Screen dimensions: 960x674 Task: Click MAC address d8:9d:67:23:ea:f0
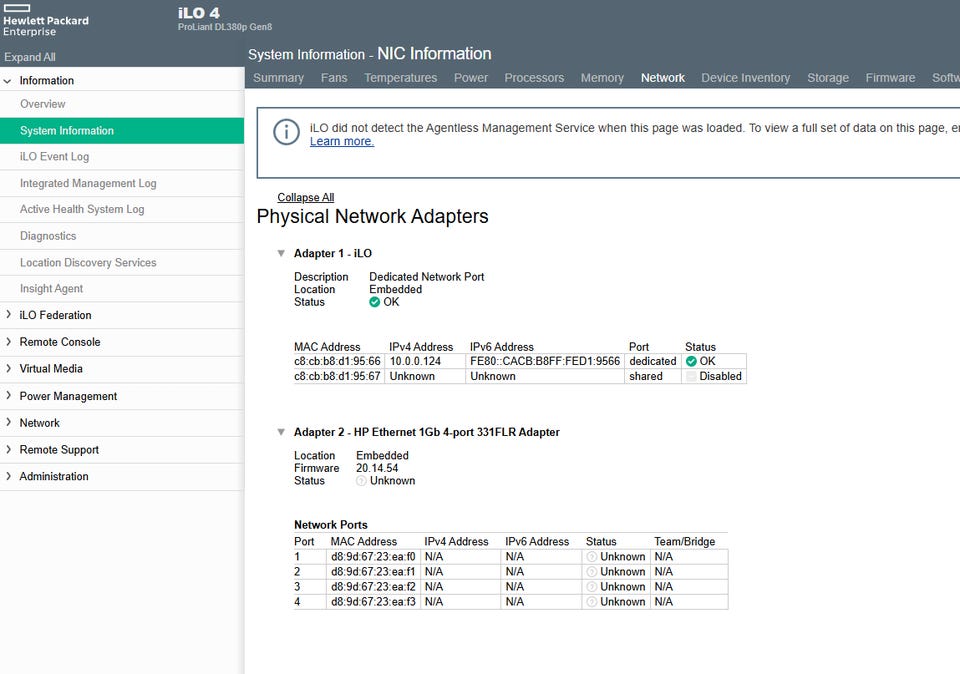373,556
